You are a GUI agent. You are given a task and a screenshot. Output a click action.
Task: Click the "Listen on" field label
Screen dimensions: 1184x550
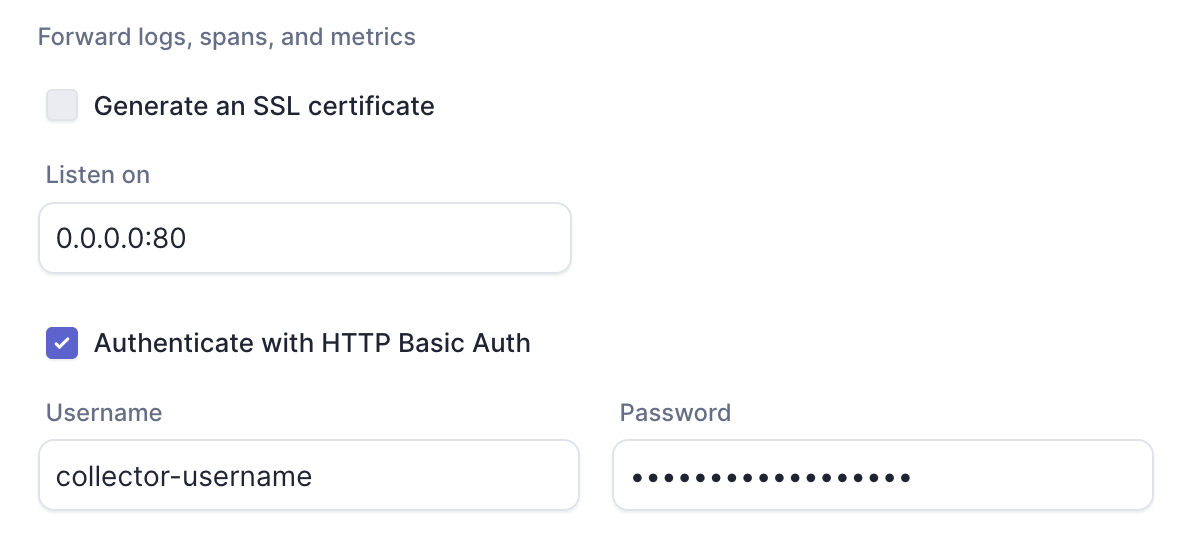coord(98,175)
